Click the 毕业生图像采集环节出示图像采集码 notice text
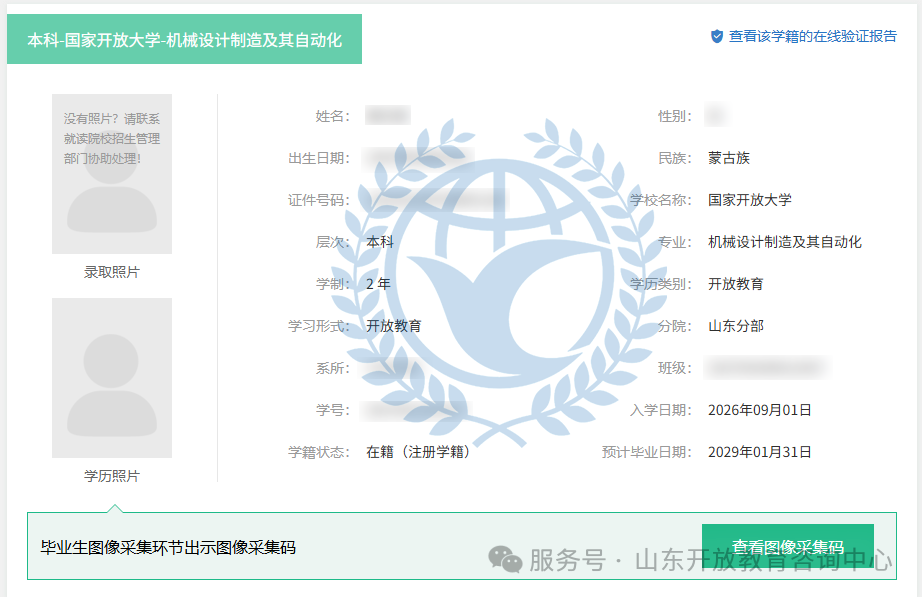This screenshot has height=597, width=922. tap(168, 548)
